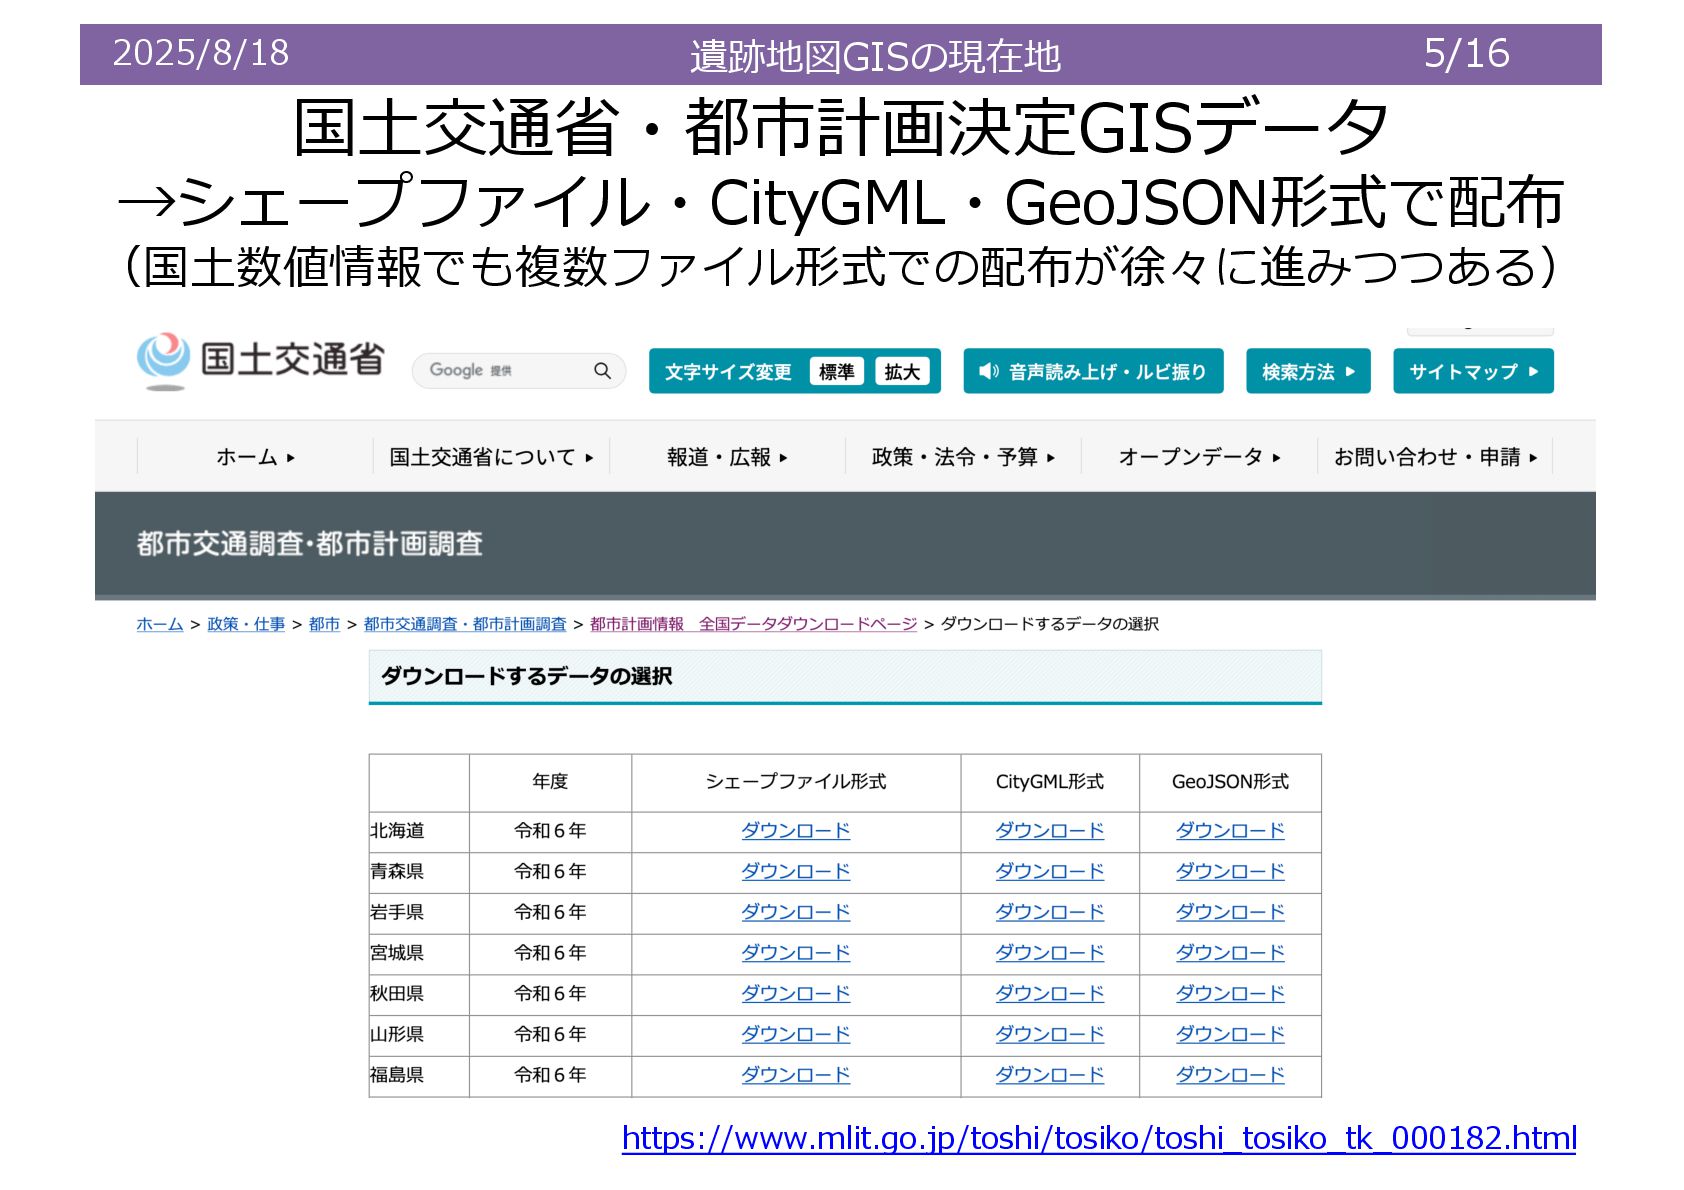Select 標準 text size
Screen dimensions: 1684x1190
coord(837,372)
